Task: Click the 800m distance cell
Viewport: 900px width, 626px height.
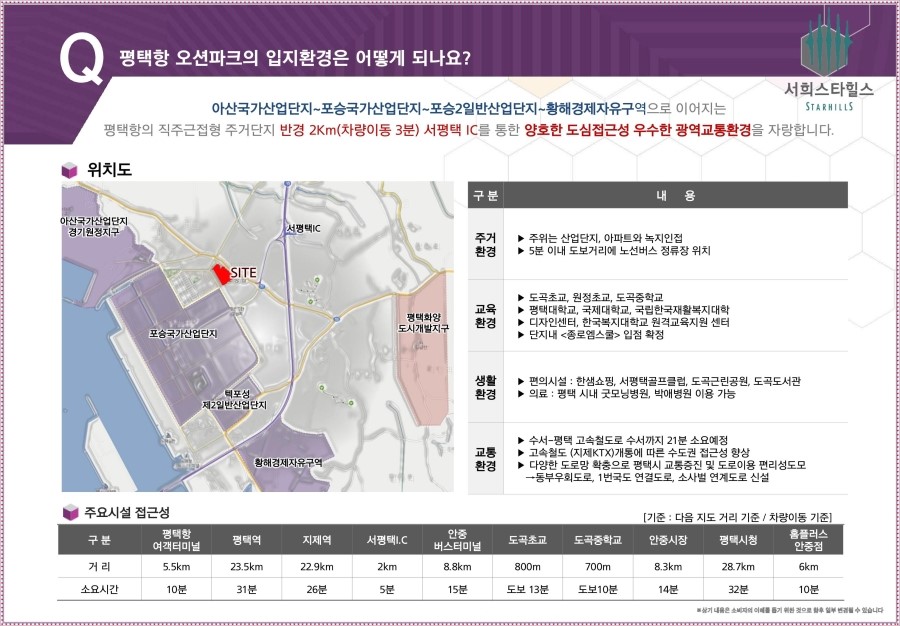Action: (x=527, y=567)
